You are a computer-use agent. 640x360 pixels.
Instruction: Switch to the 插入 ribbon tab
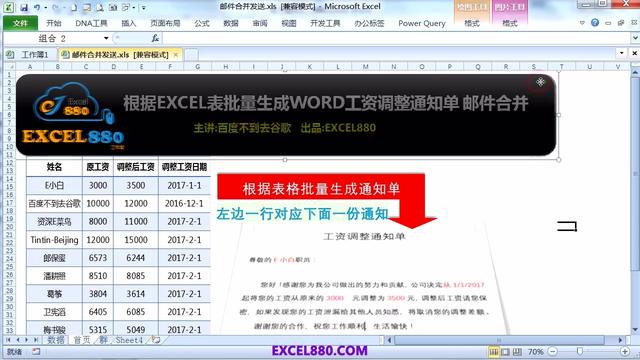tap(129, 23)
